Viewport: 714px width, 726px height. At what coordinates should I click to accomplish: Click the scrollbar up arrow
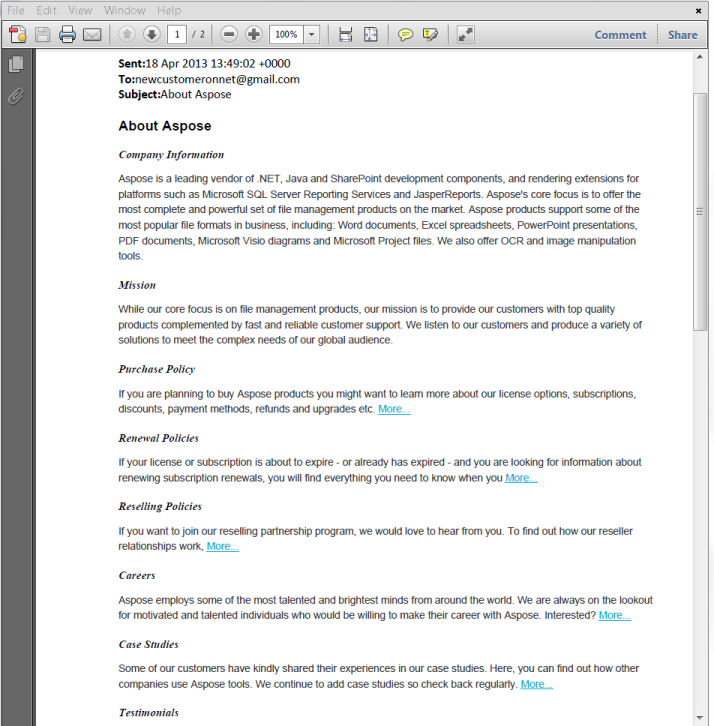coord(700,56)
